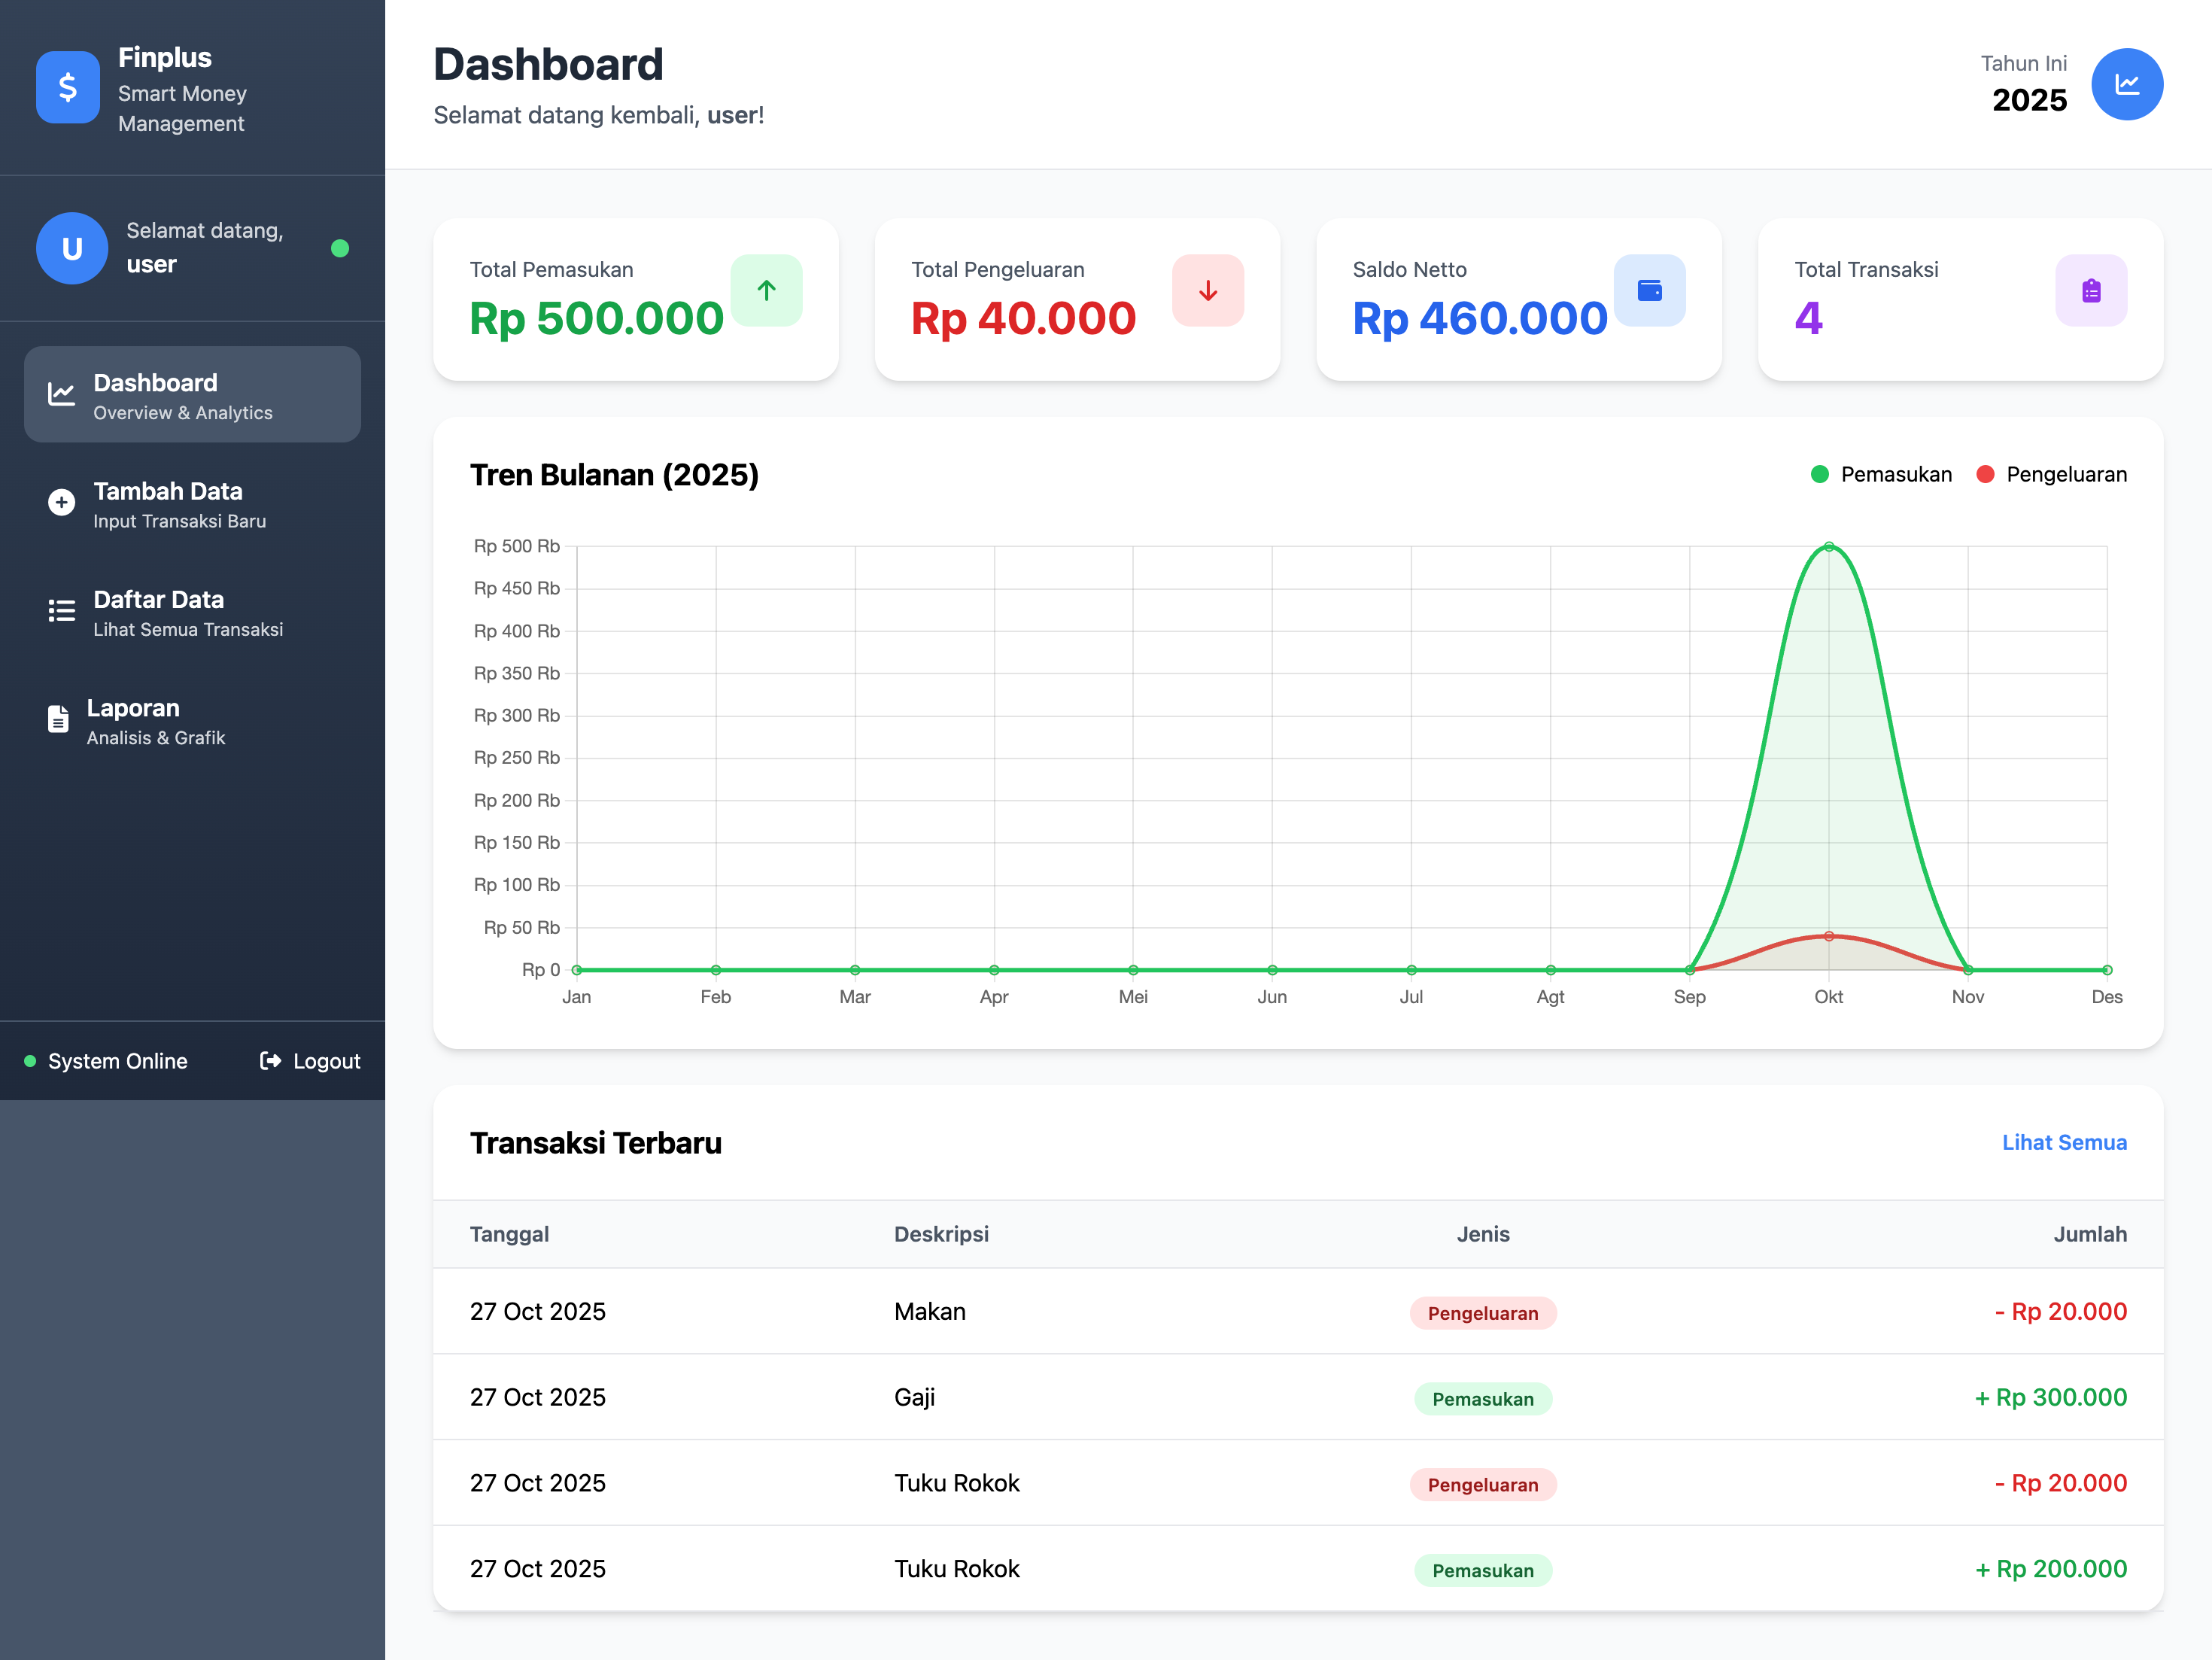Screen dimensions: 2212x1660
Task: Click the Pengeluaran badge on Makan row
Action: click(x=1482, y=1313)
